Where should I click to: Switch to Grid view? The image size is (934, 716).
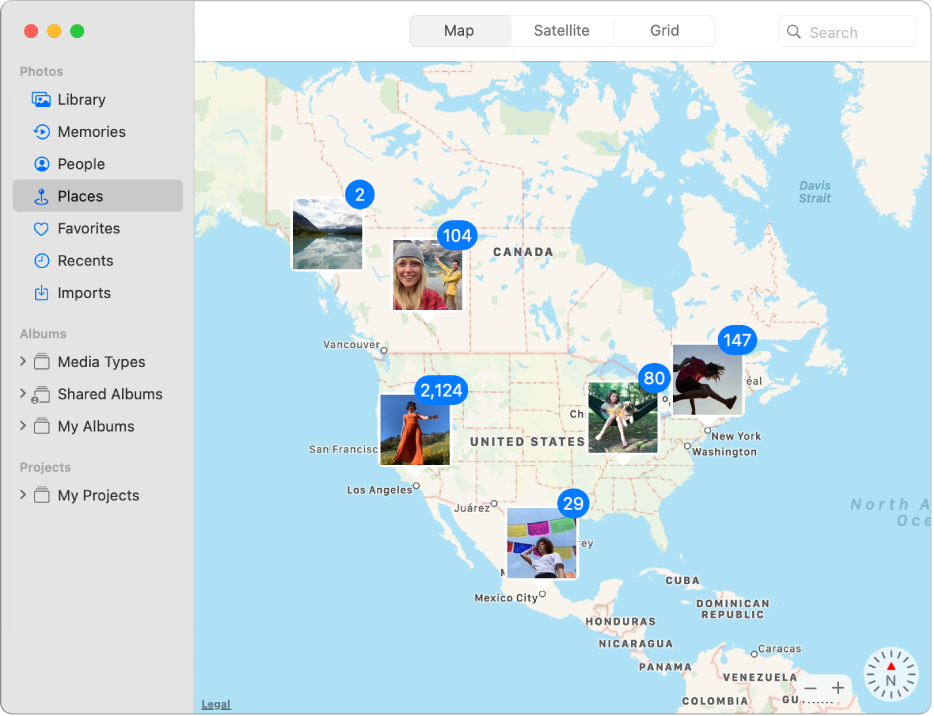point(663,30)
